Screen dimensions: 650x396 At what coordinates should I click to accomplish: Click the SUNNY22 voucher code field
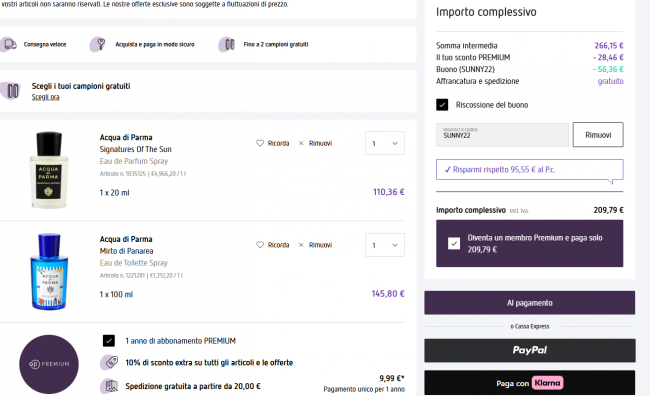pyautogui.click(x=502, y=135)
